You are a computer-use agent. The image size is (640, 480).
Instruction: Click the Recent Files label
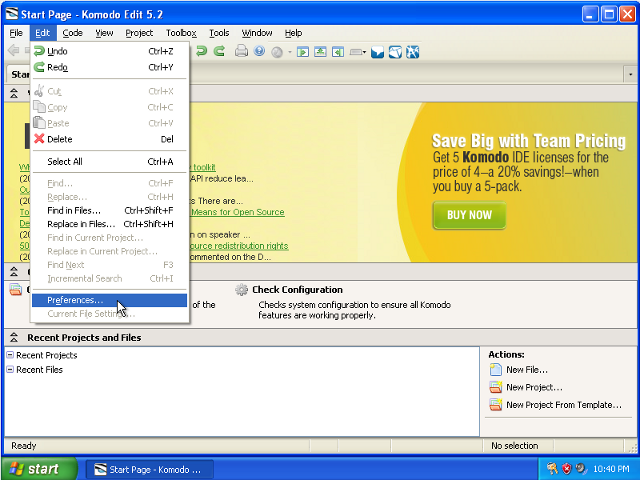click(x=40, y=370)
